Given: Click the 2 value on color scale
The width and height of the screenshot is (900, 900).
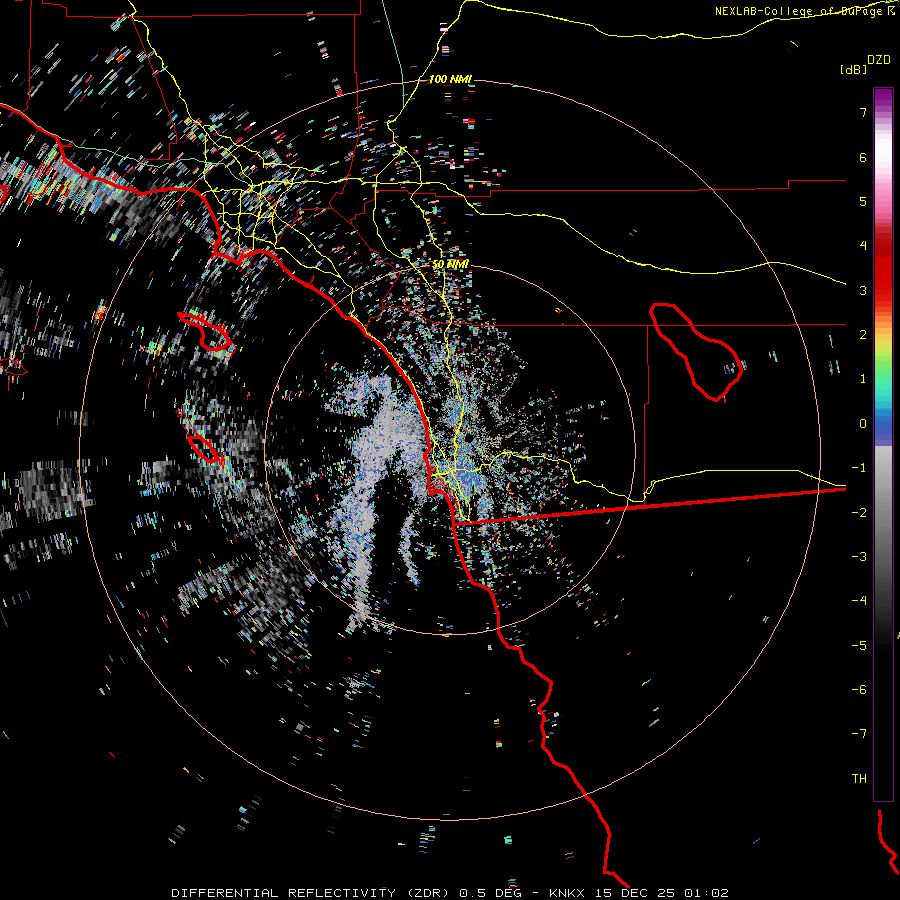Looking at the screenshot, I should (x=863, y=335).
